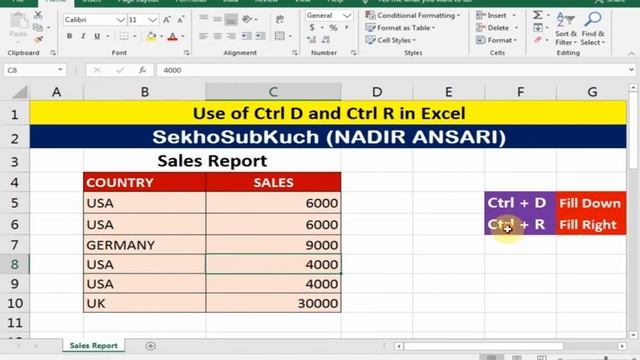The height and width of the screenshot is (360, 640).
Task: Click the Cut scissors icon
Action: pyautogui.click(x=38, y=16)
